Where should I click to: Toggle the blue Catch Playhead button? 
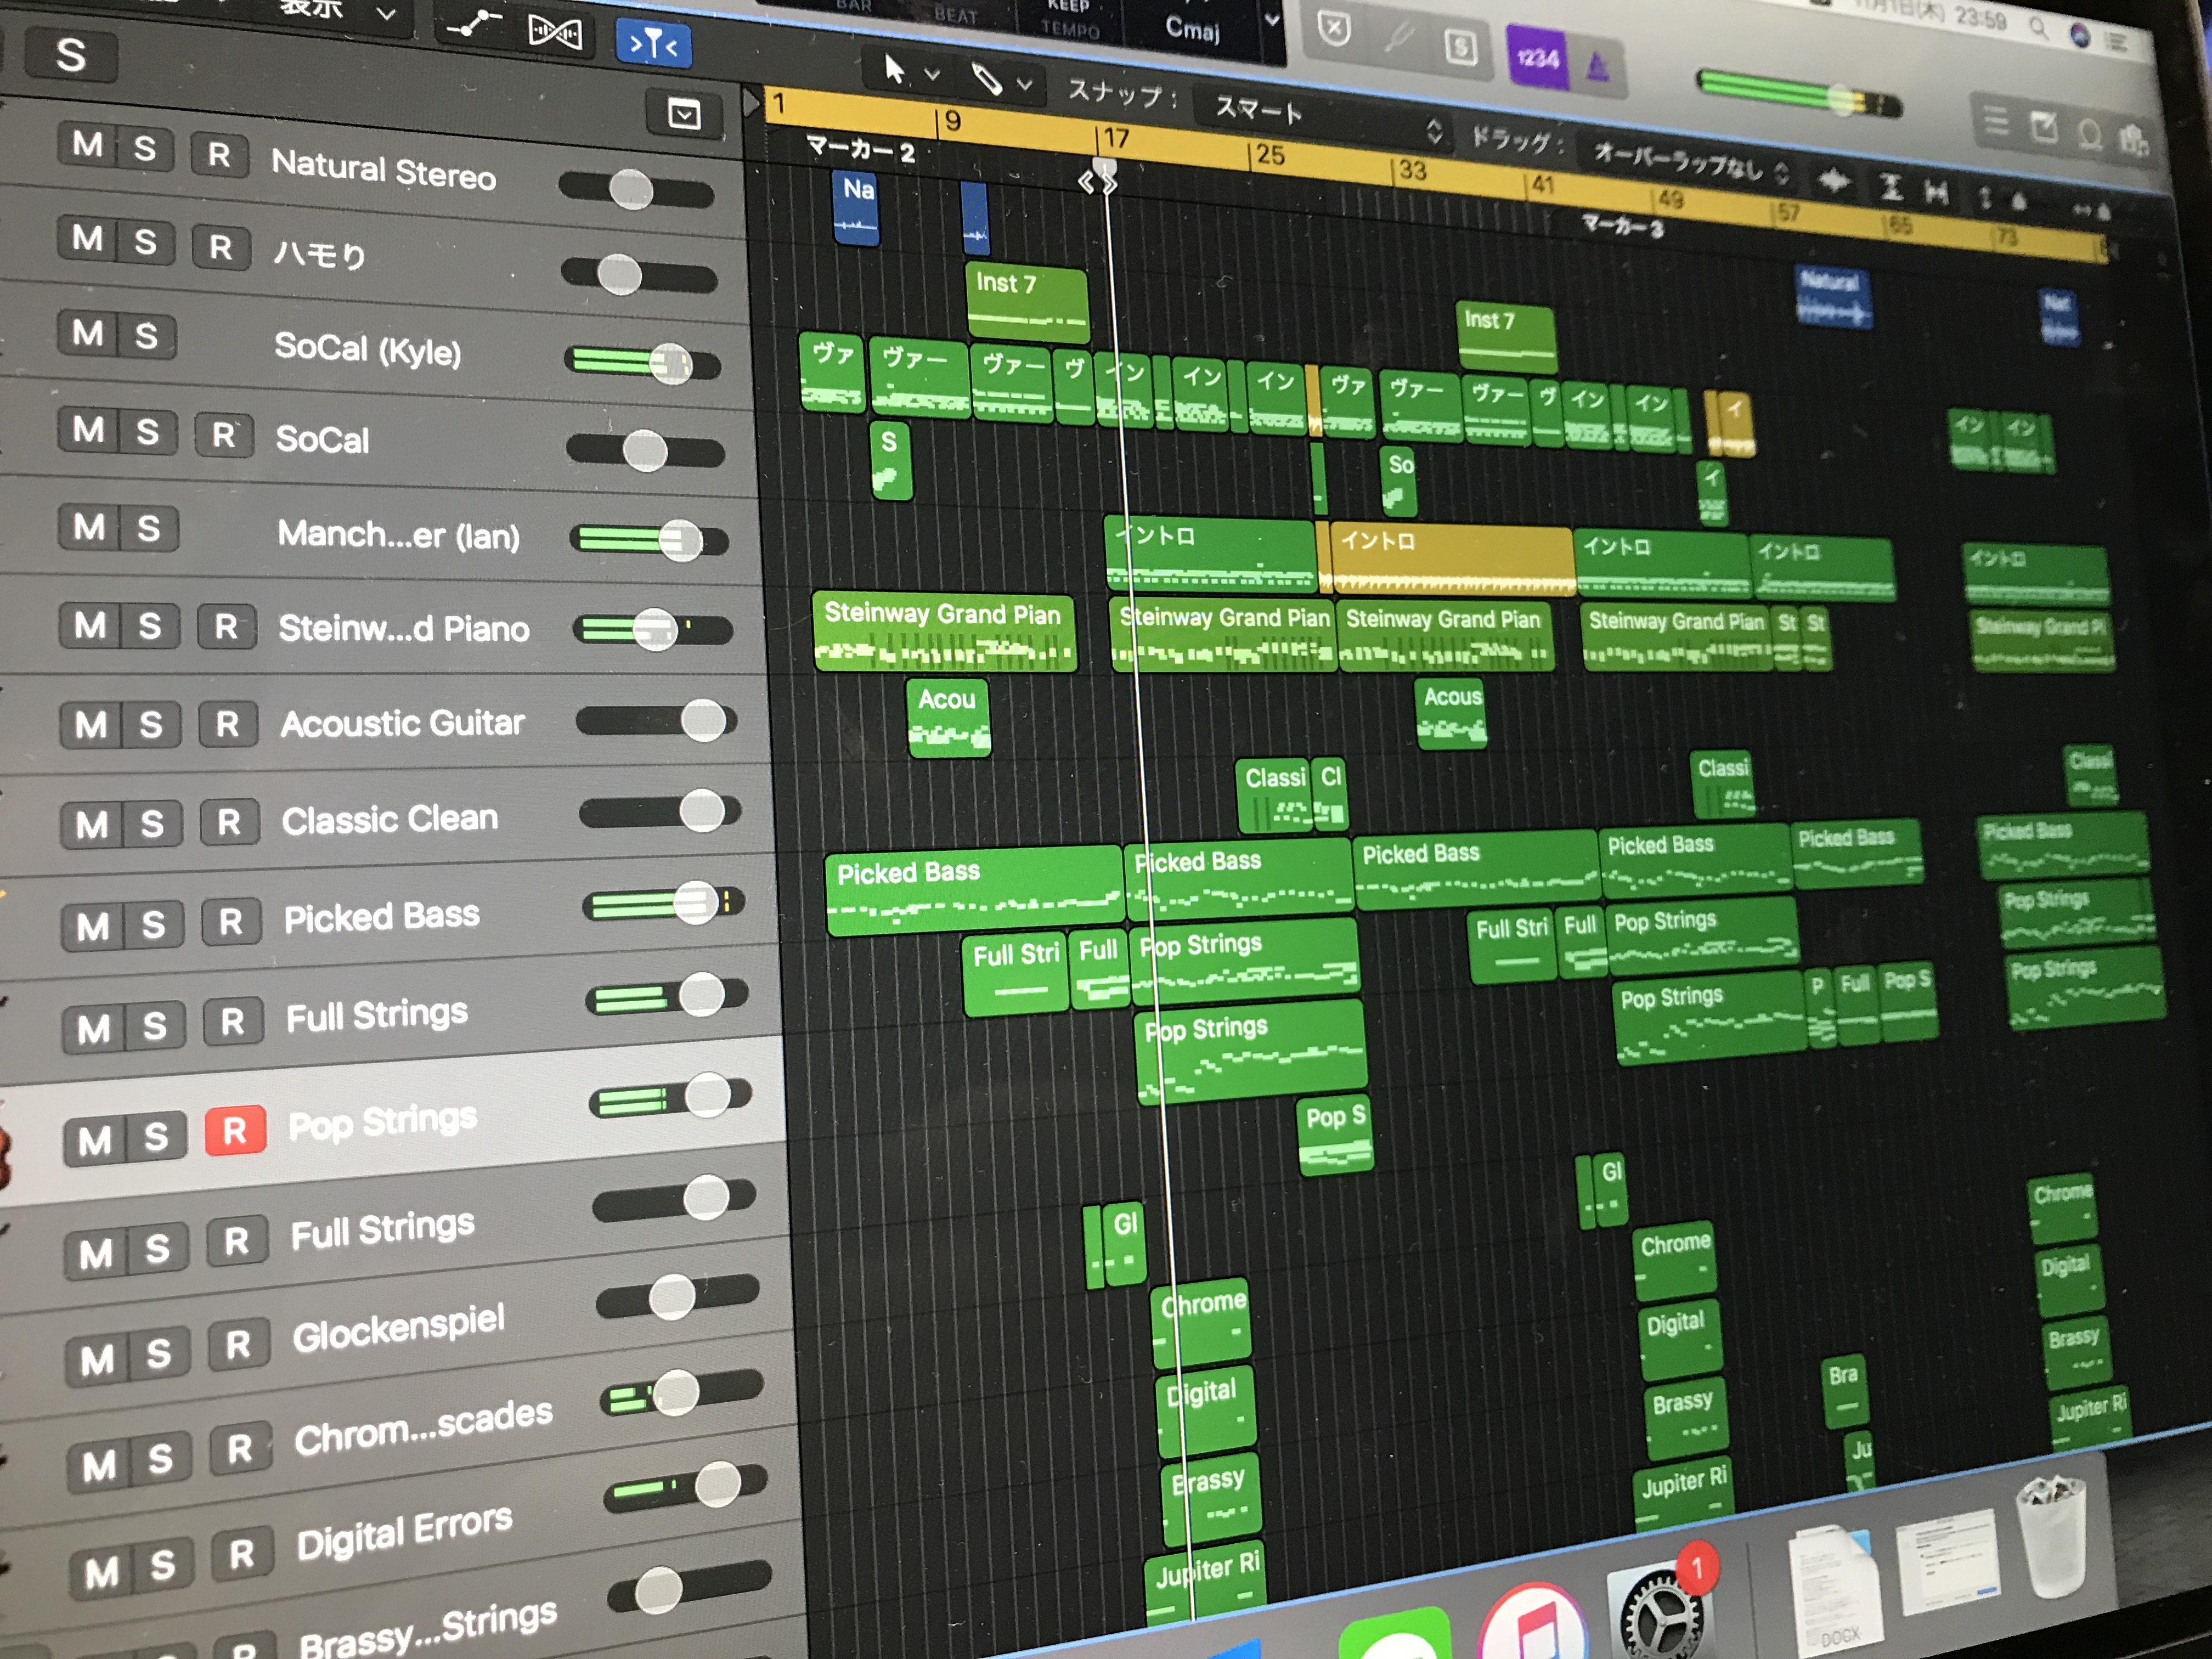coord(653,44)
